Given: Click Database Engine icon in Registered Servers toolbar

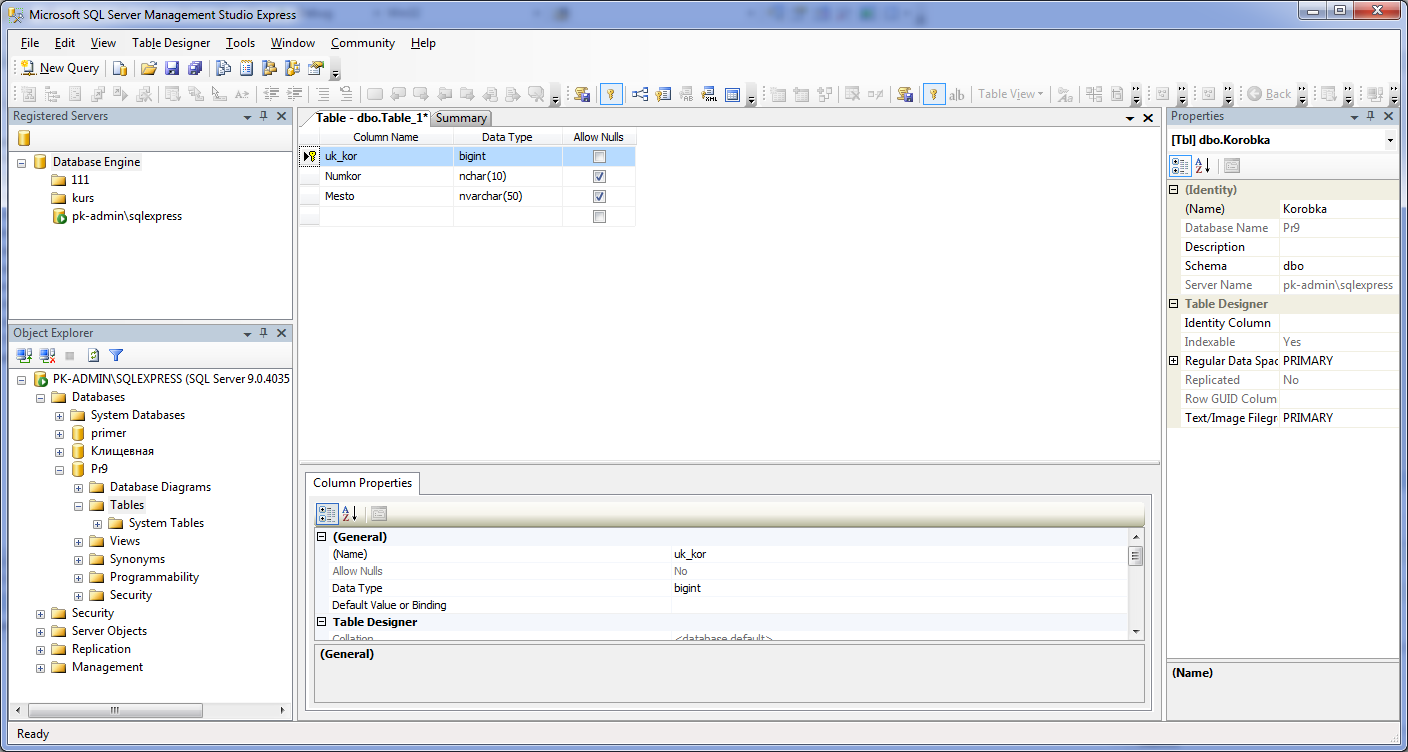Looking at the screenshot, I should click(x=24, y=138).
